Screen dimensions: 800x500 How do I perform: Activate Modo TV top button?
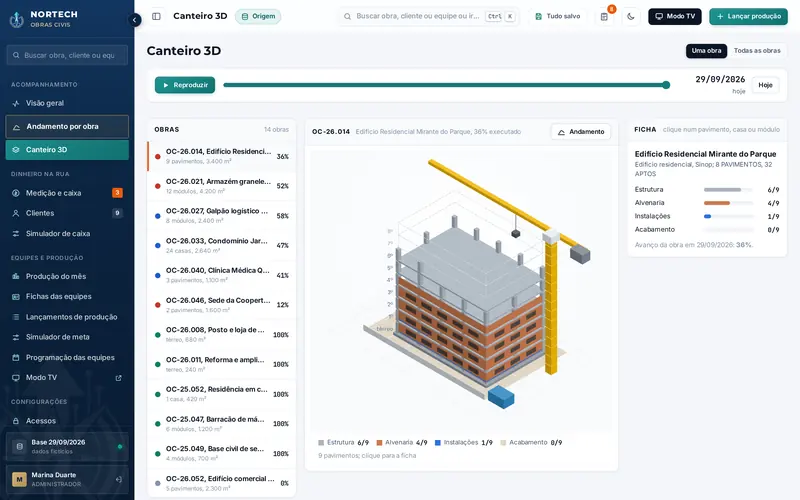tap(675, 16)
